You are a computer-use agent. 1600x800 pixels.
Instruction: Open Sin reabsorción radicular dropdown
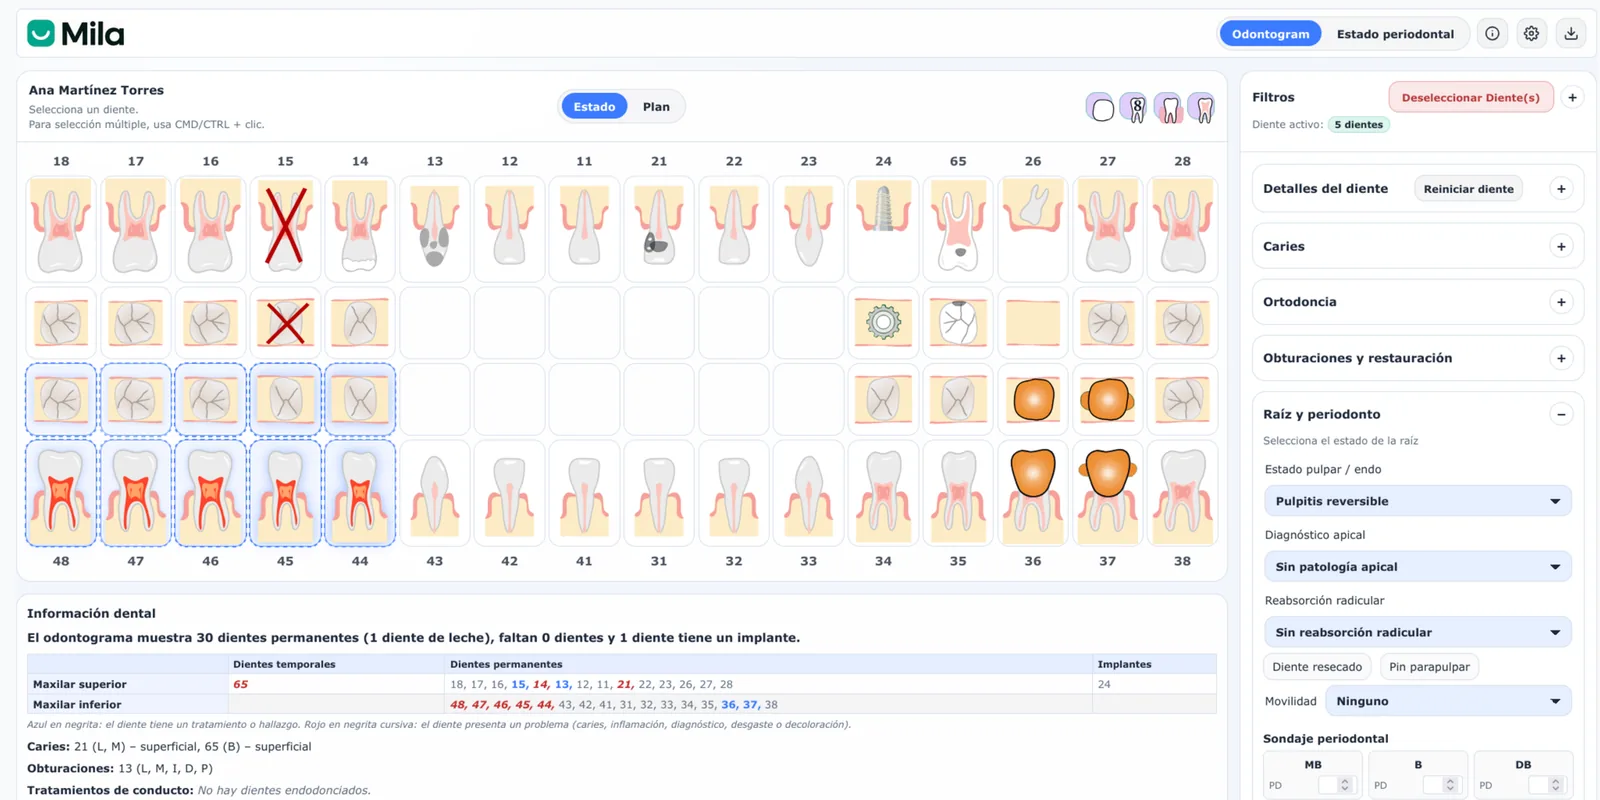1417,632
